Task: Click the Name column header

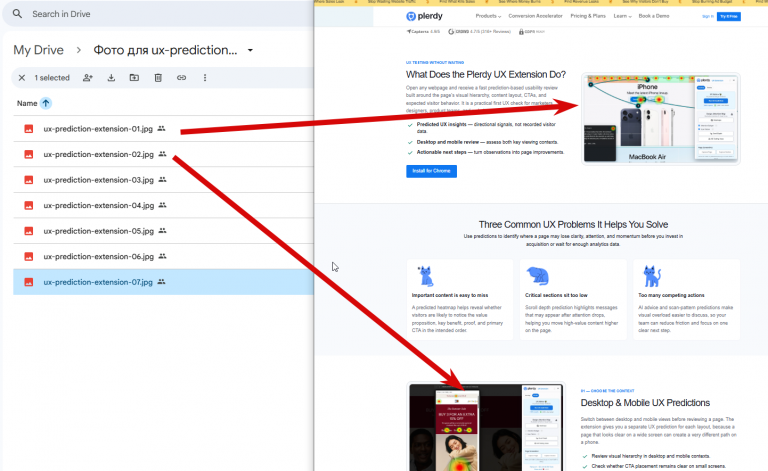Action: [x=27, y=103]
